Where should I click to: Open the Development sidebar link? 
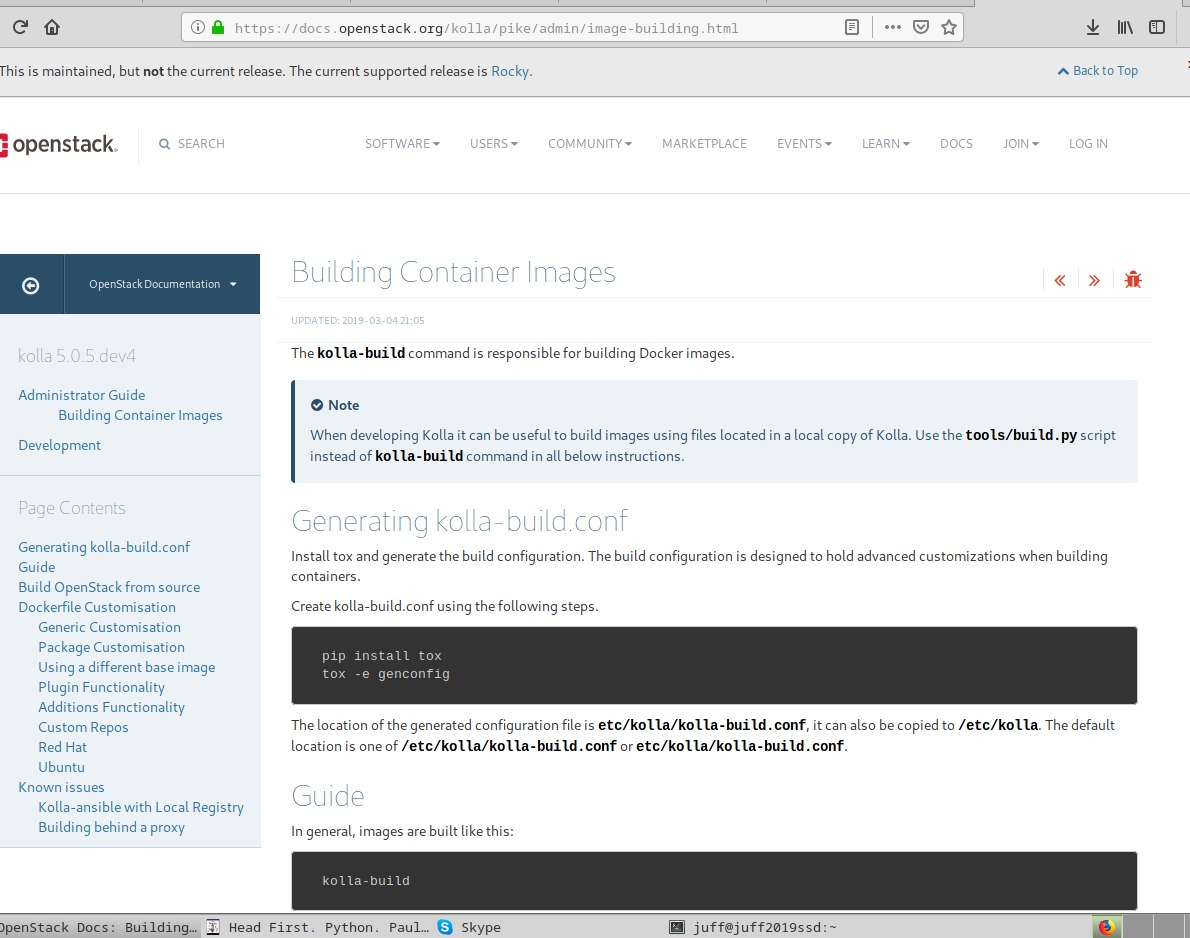(x=59, y=445)
